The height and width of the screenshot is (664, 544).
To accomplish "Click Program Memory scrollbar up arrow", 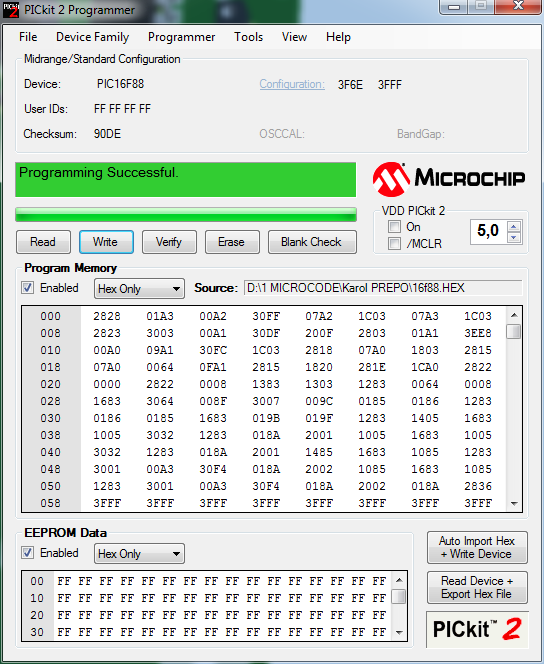I will point(514,315).
